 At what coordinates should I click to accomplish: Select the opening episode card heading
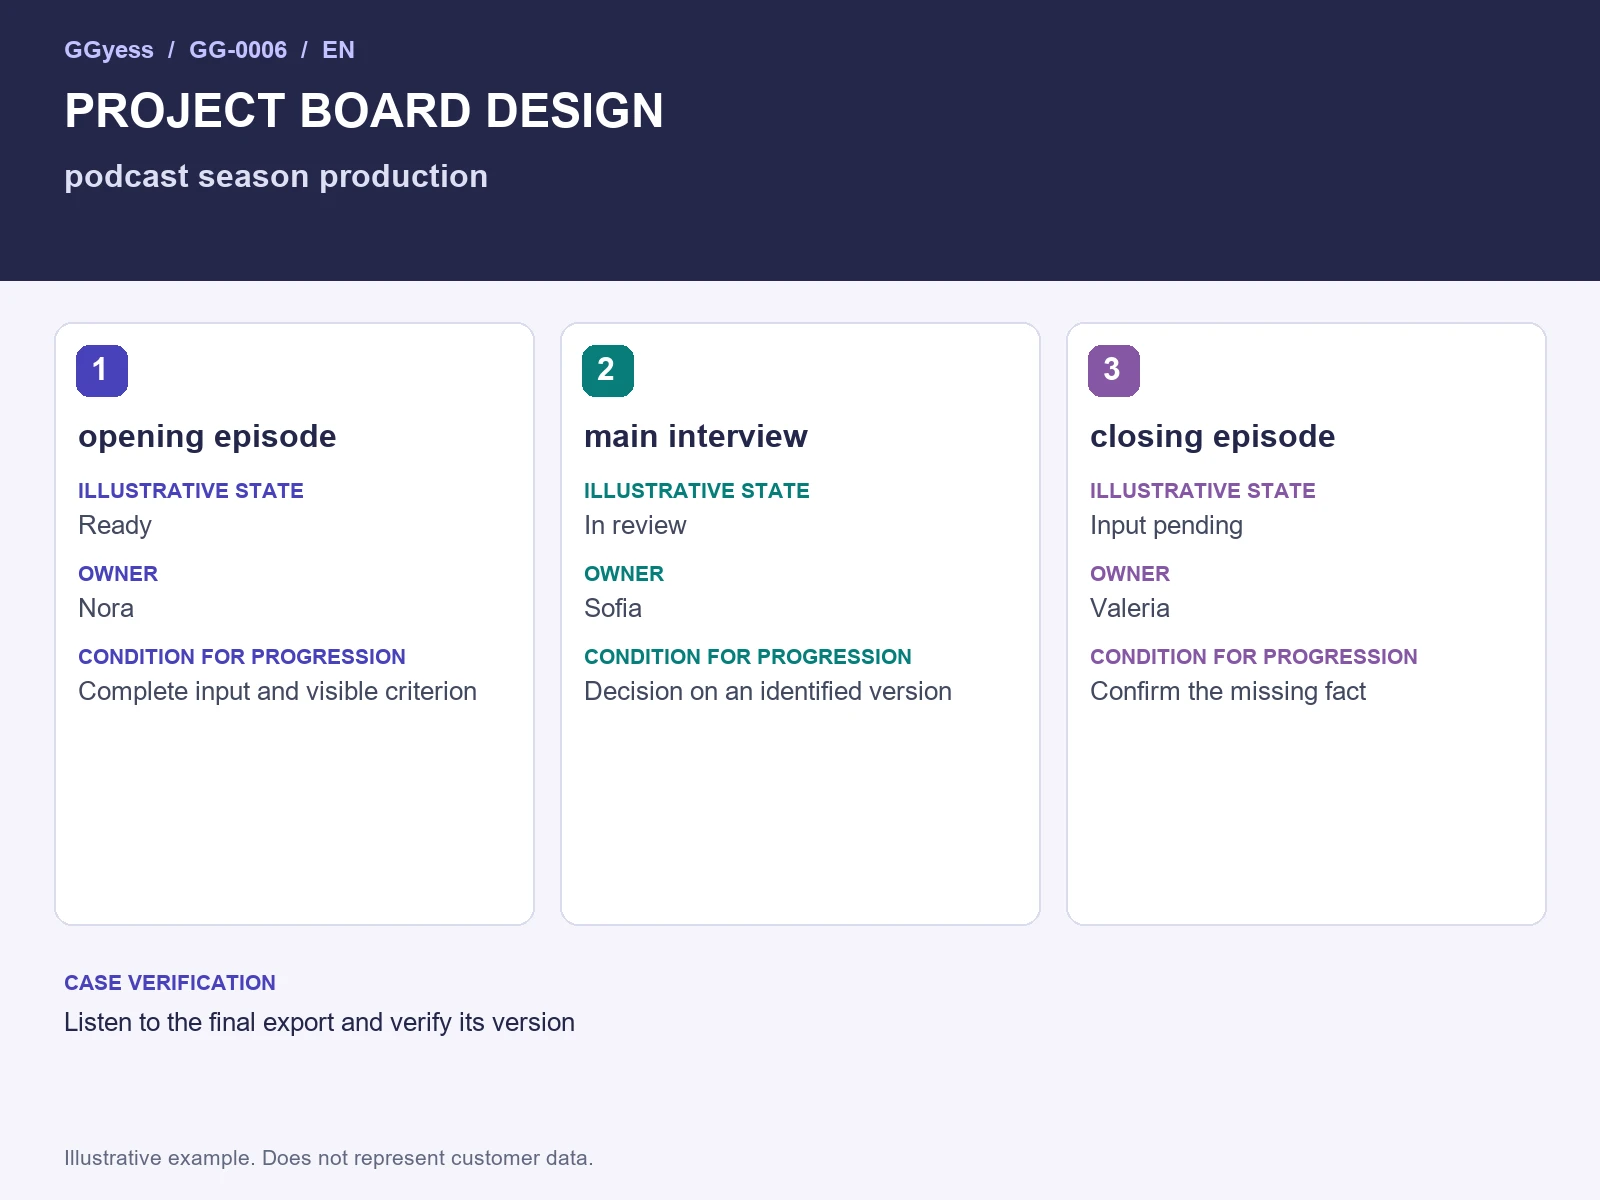(207, 436)
